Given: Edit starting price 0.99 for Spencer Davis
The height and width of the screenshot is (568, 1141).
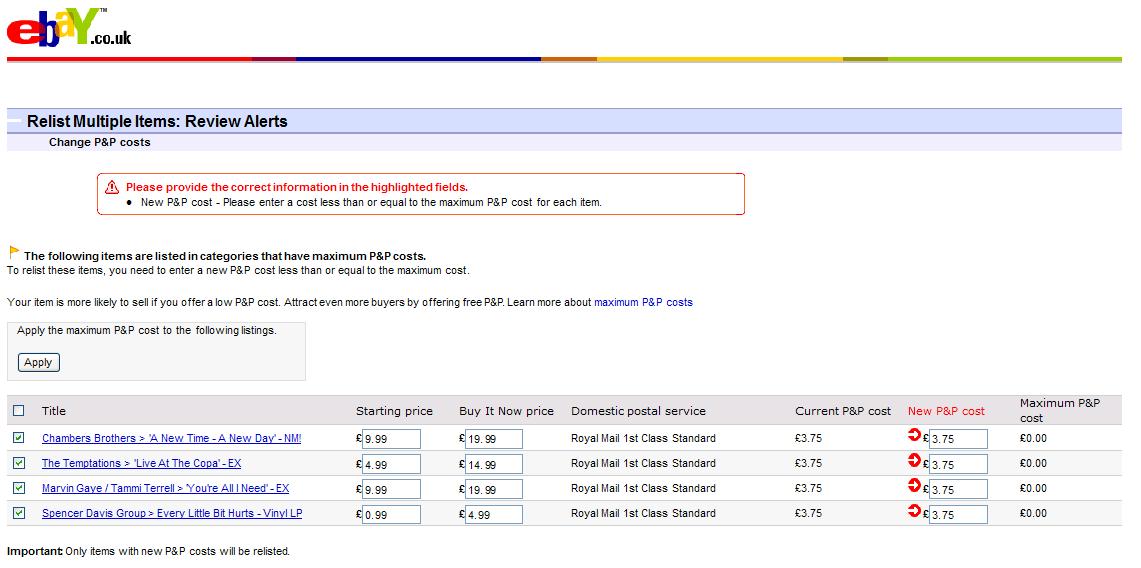Looking at the screenshot, I should coord(391,514).
